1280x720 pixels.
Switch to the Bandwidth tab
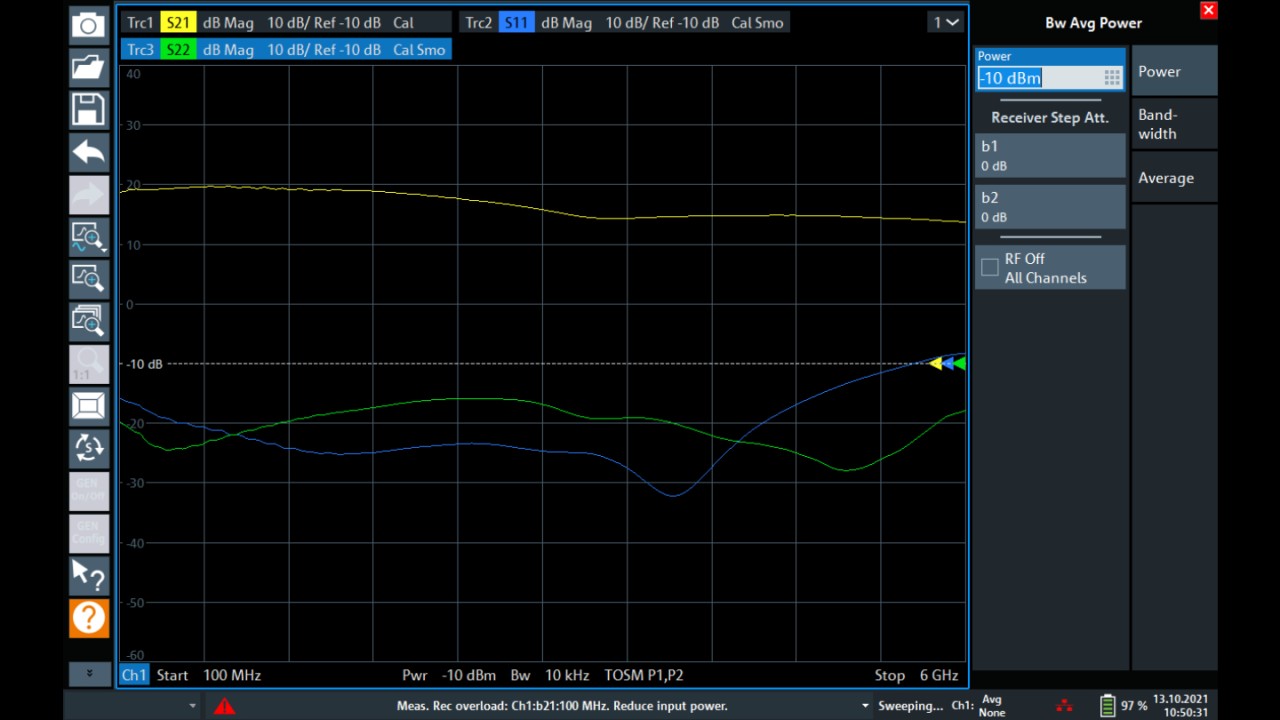click(1174, 124)
